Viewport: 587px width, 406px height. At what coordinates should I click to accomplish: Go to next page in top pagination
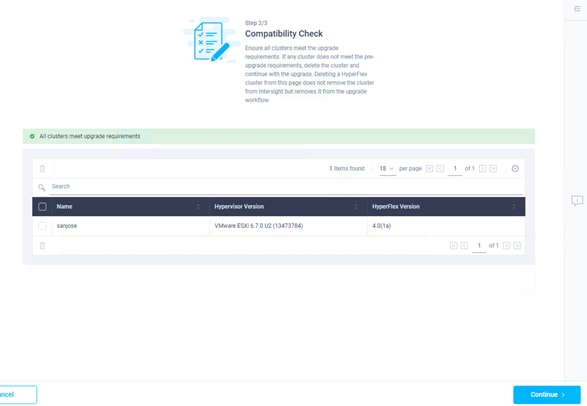(x=483, y=168)
